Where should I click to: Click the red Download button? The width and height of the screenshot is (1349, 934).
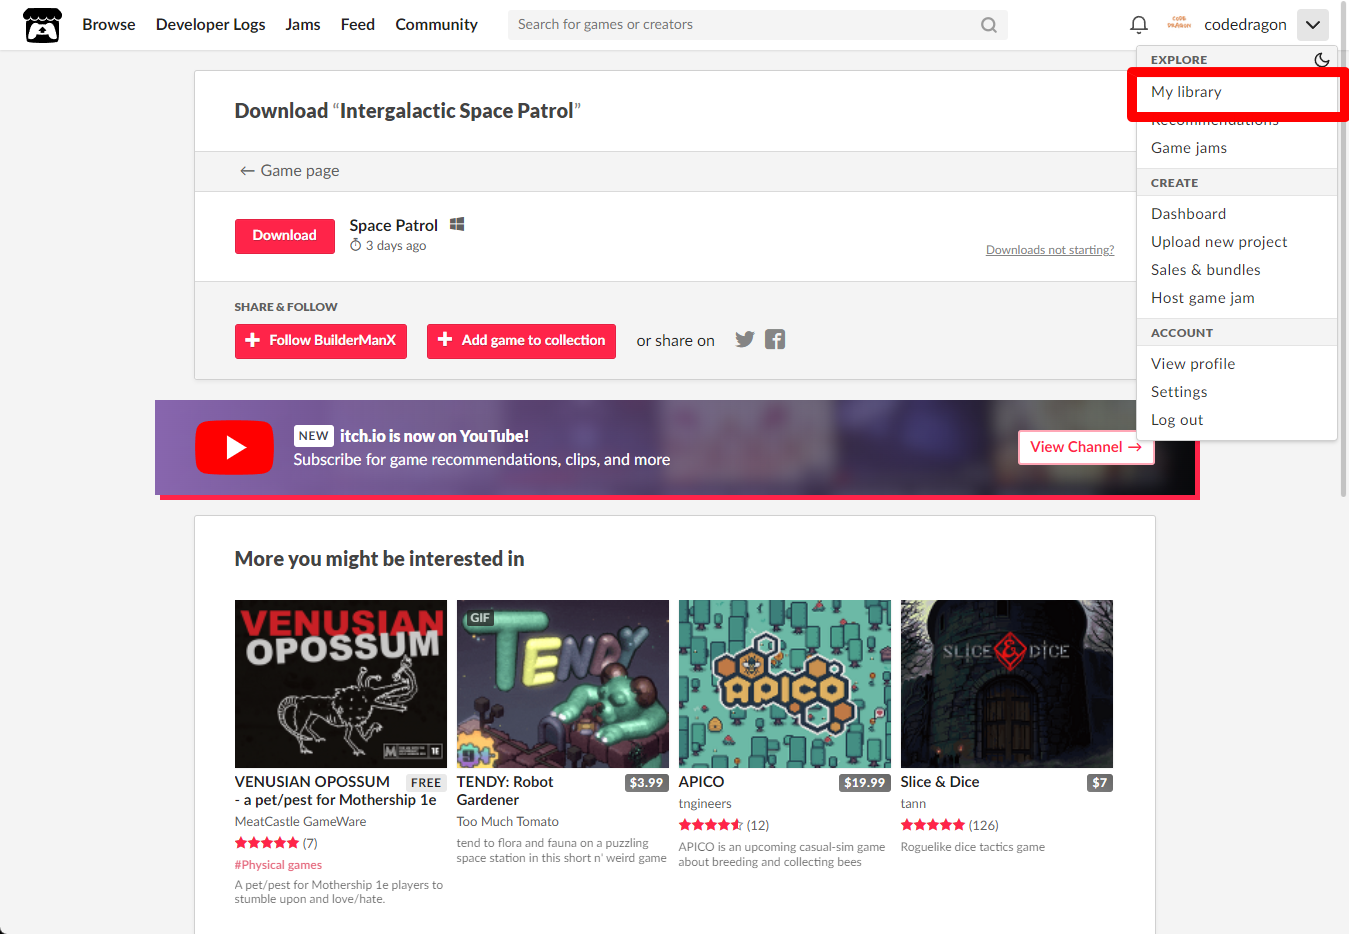pyautogui.click(x=285, y=236)
